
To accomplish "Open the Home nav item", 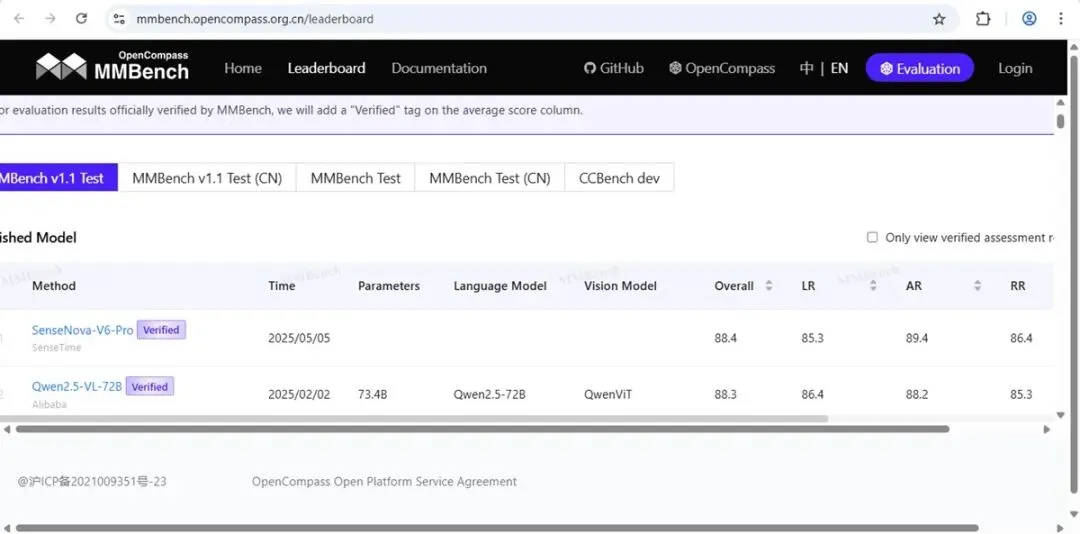I will (x=242, y=68).
